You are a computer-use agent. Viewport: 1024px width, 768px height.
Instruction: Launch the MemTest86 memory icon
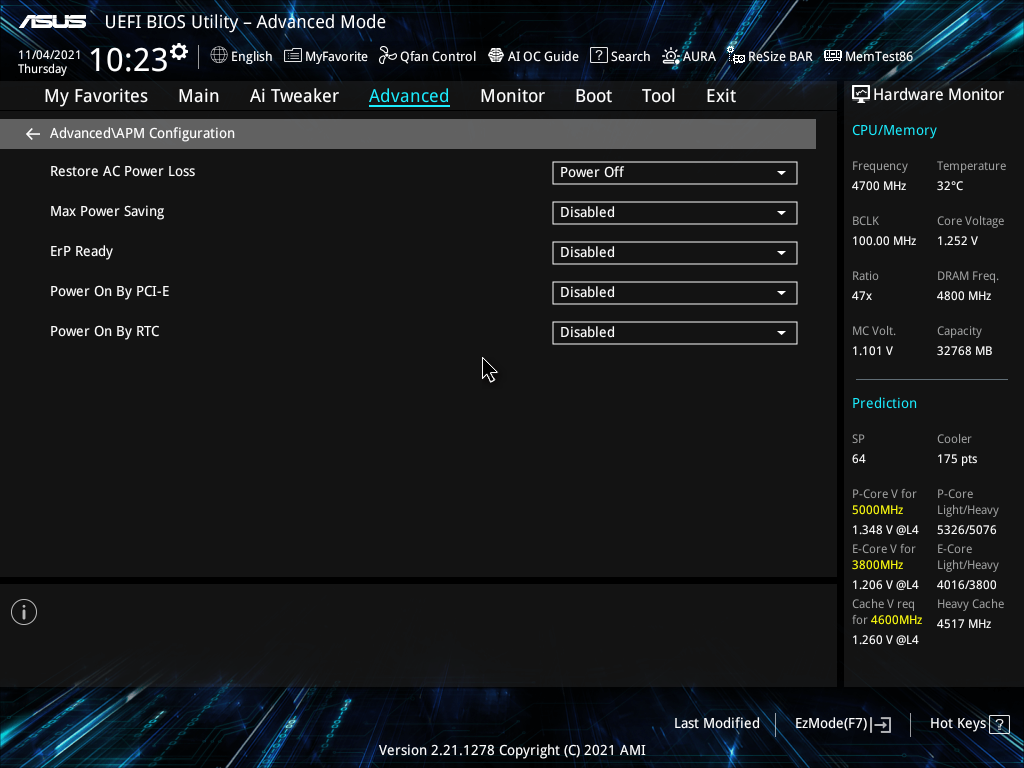click(833, 56)
